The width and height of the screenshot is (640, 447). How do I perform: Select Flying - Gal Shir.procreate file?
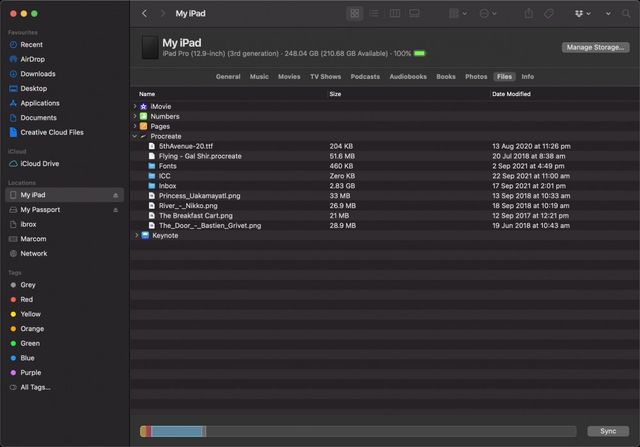click(200, 156)
